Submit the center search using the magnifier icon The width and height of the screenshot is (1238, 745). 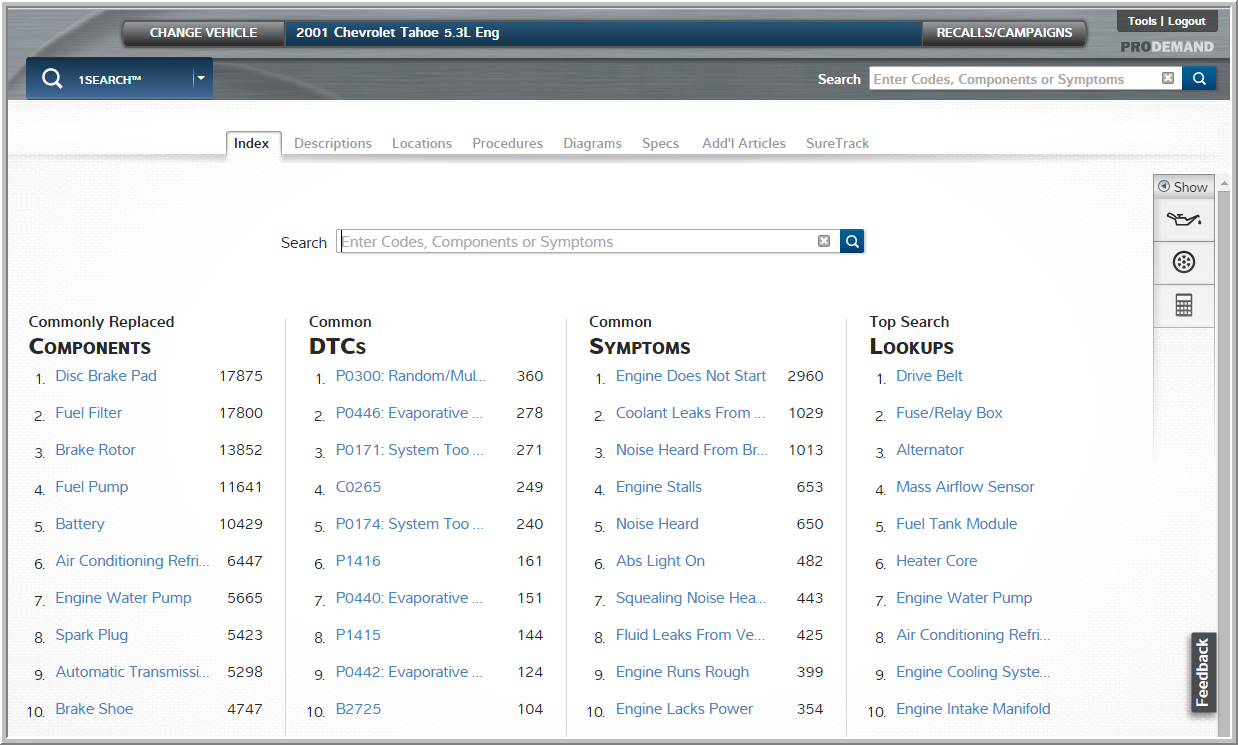(851, 241)
